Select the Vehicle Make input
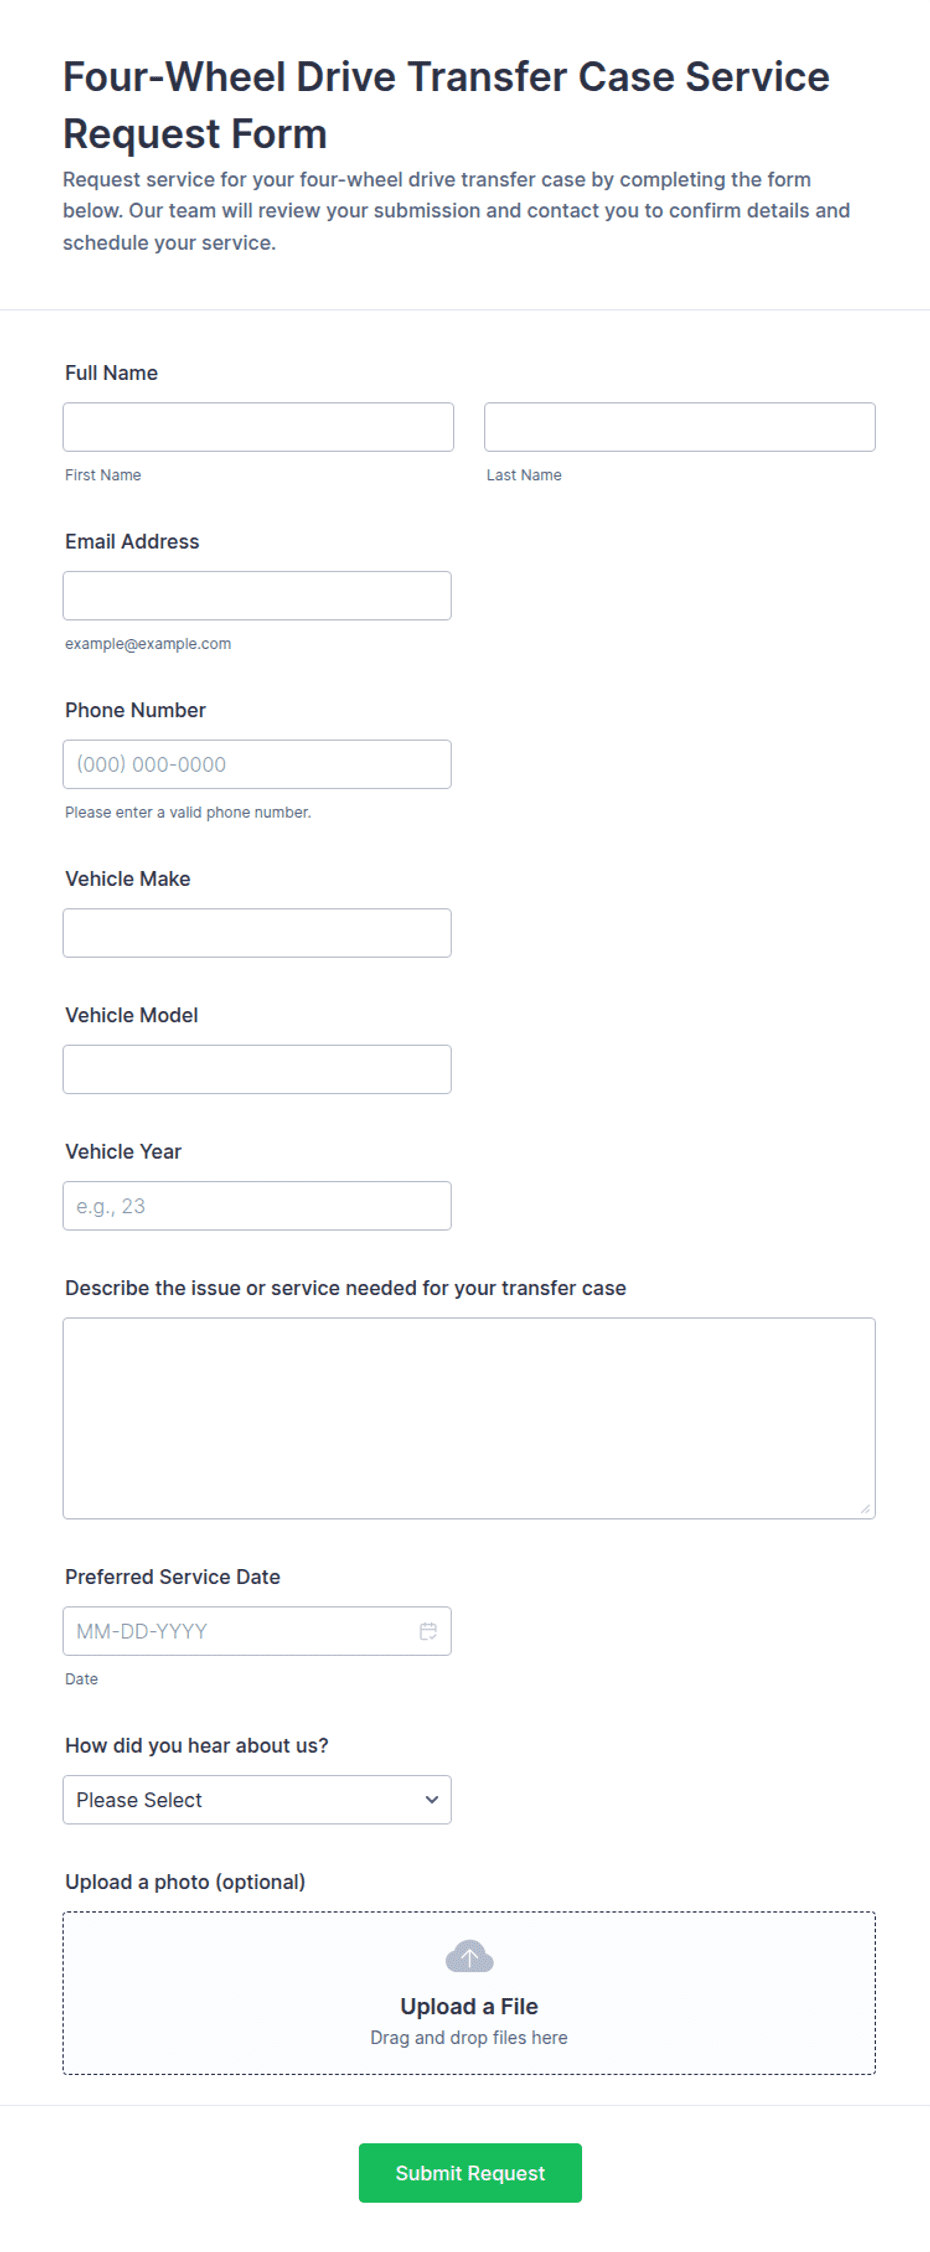 click(x=257, y=933)
